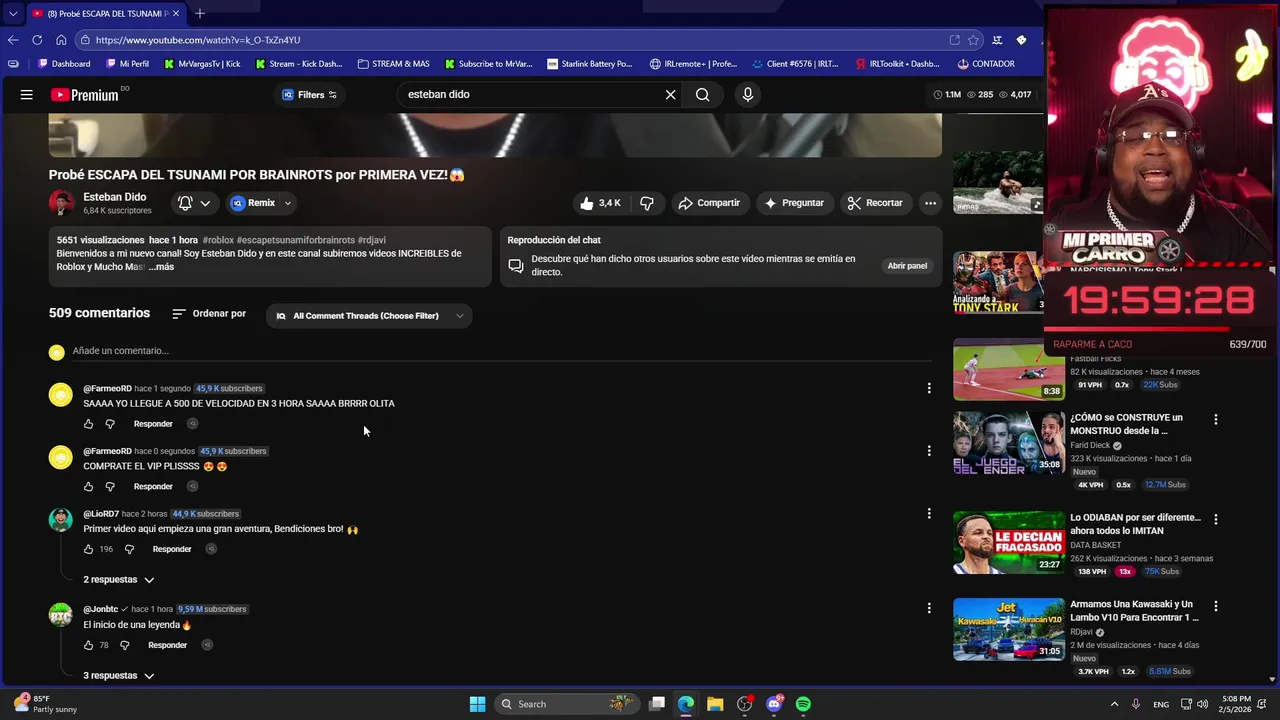The height and width of the screenshot is (720, 1280).
Task: Dislike the SAAAA YO LLEGUE comment
Action: (110, 424)
